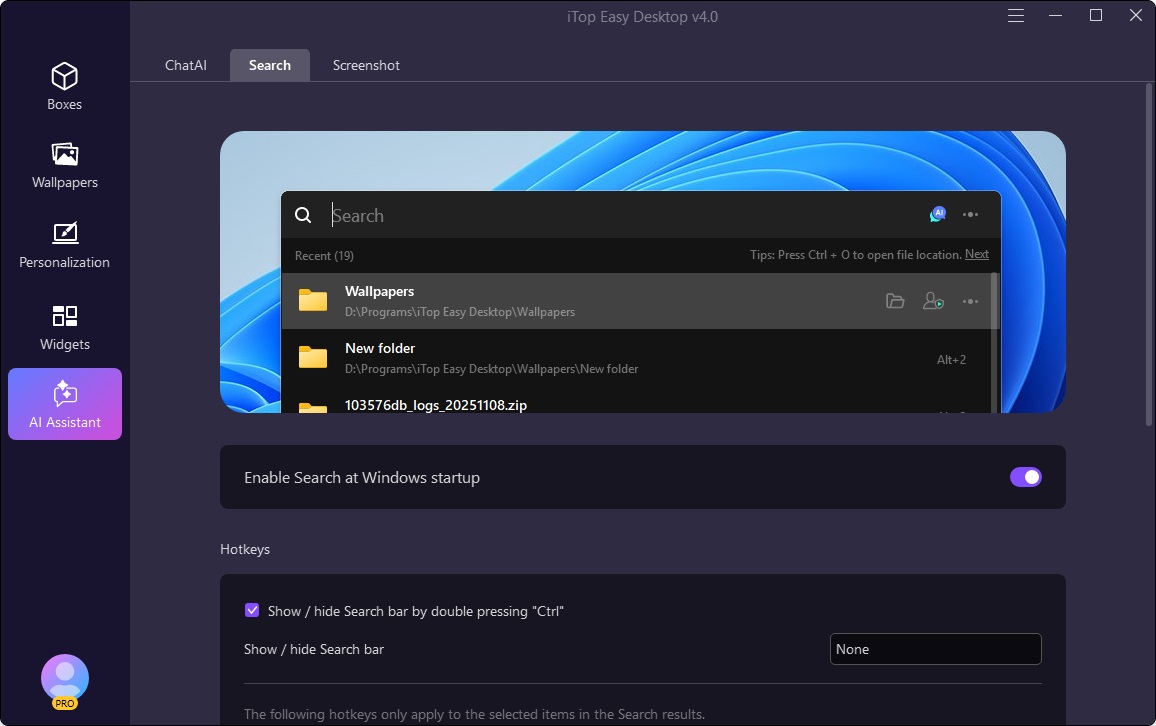This screenshot has width=1156, height=726.
Task: Open the hamburger main menu in title bar
Action: tap(1016, 16)
